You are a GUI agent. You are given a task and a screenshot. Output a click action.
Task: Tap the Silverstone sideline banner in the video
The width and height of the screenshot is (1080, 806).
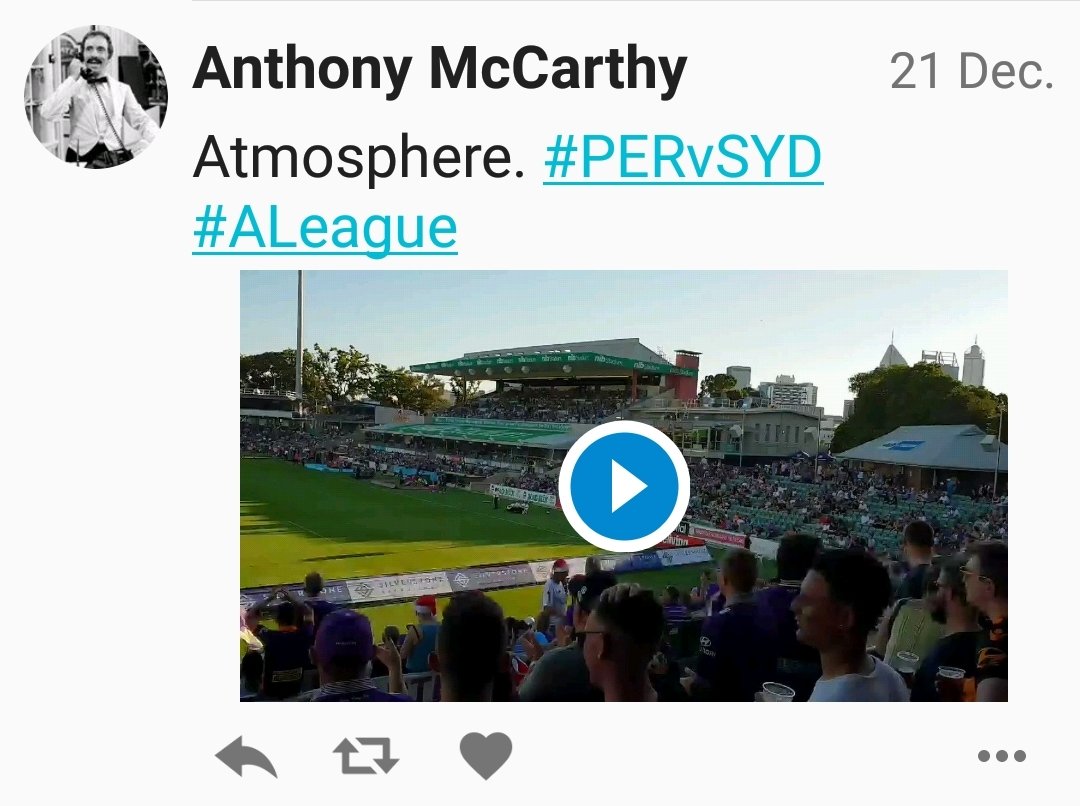click(399, 587)
